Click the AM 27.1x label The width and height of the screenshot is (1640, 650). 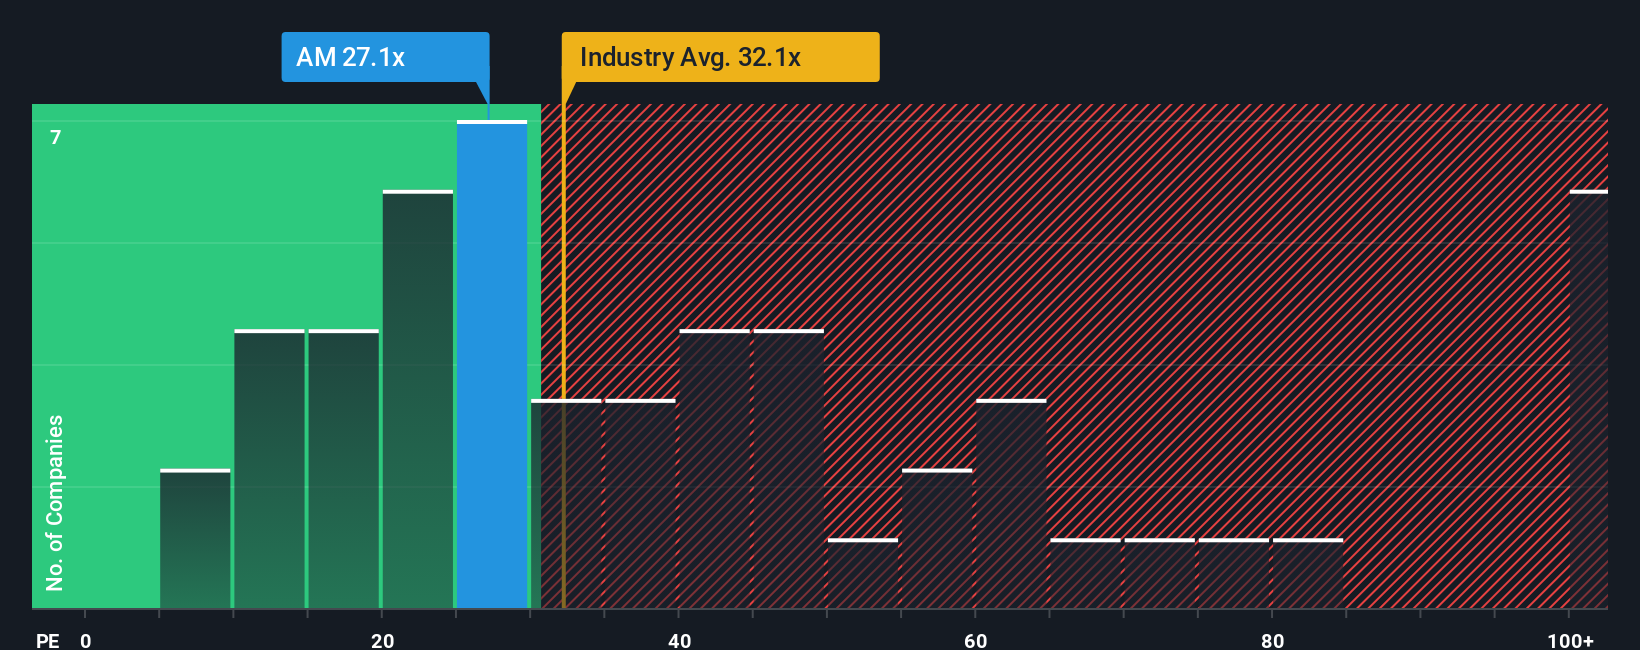(385, 57)
